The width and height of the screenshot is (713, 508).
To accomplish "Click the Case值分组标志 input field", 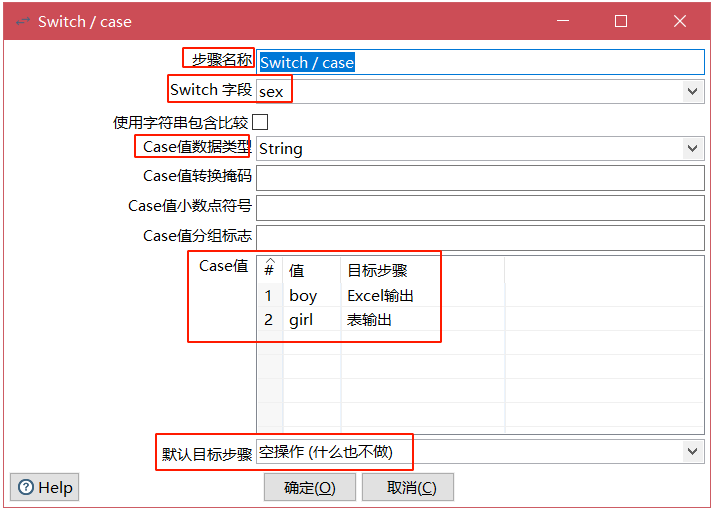I will pyautogui.click(x=480, y=237).
